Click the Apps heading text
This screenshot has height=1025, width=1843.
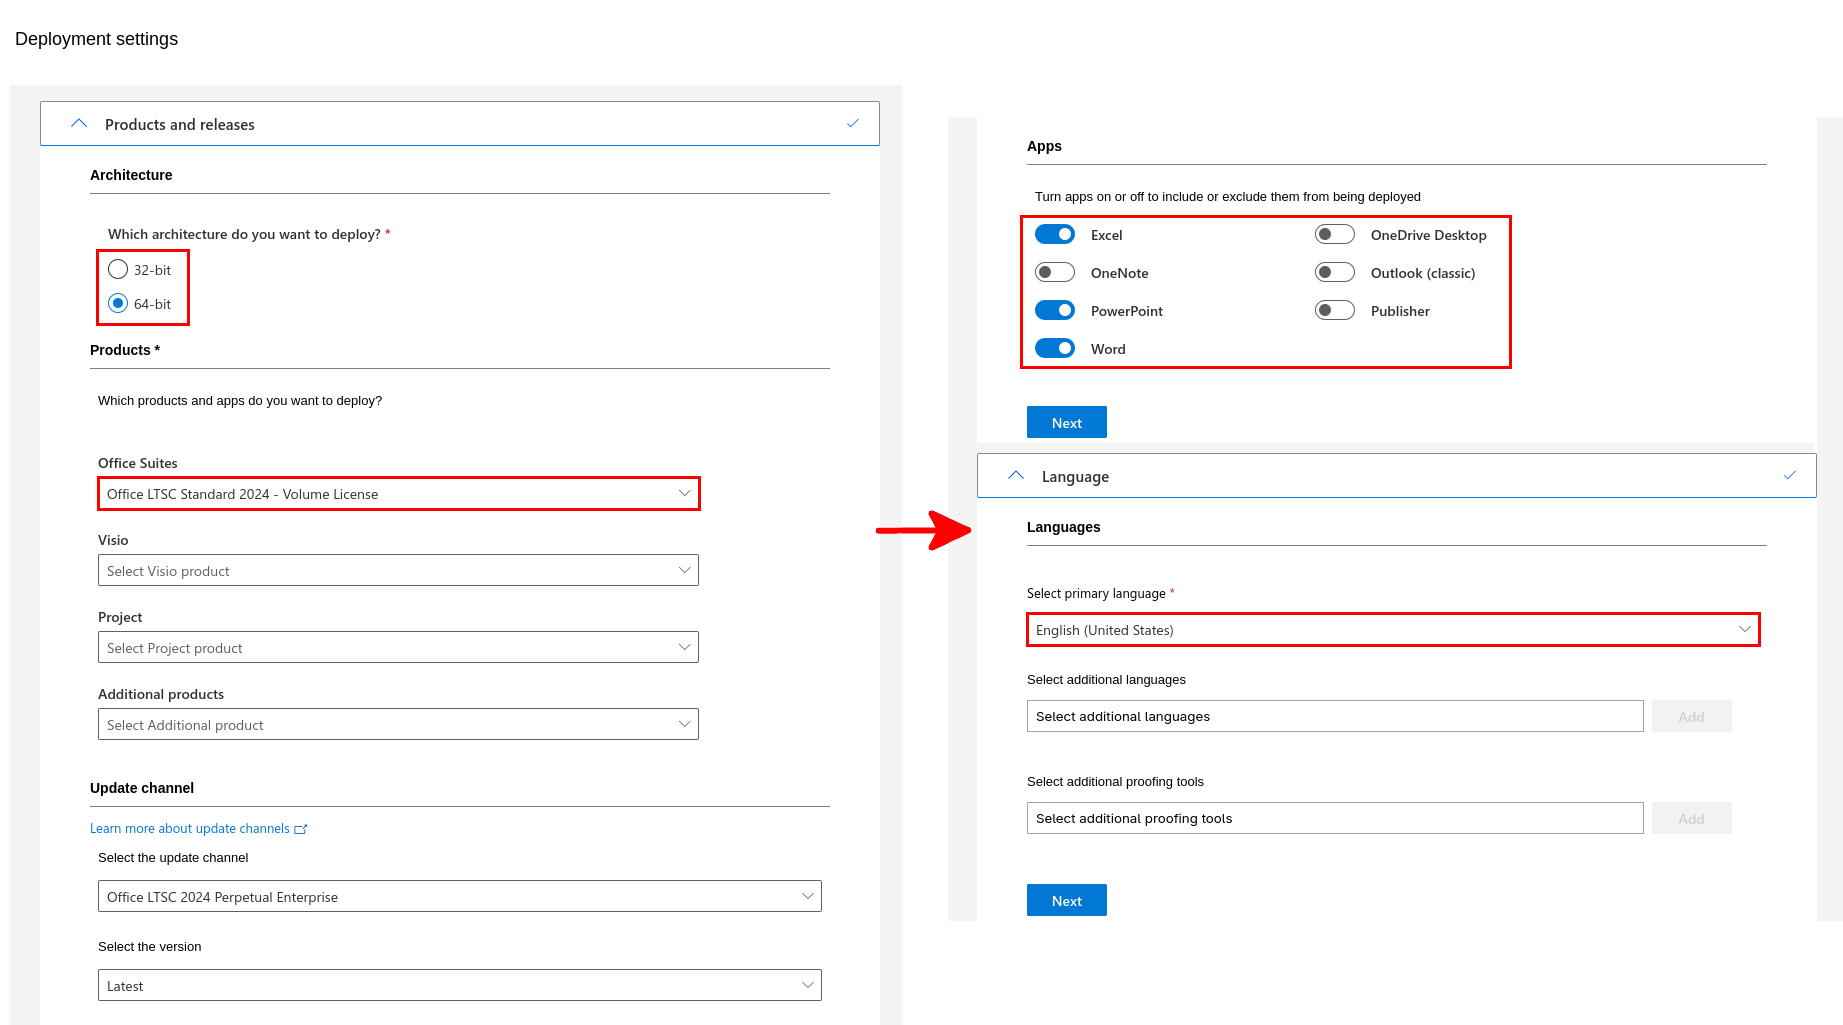[1044, 146]
